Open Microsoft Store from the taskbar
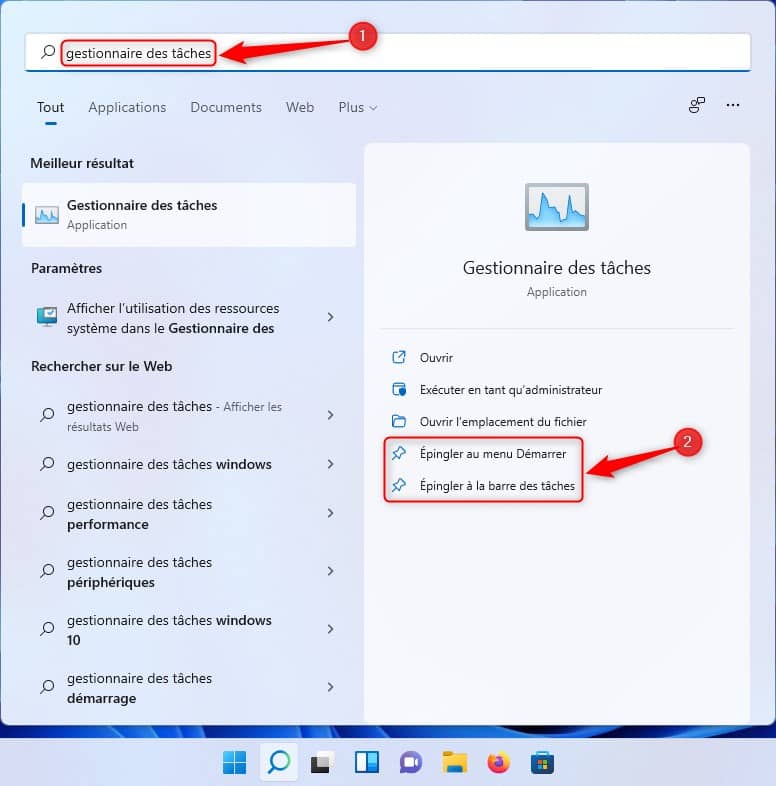 tap(542, 763)
